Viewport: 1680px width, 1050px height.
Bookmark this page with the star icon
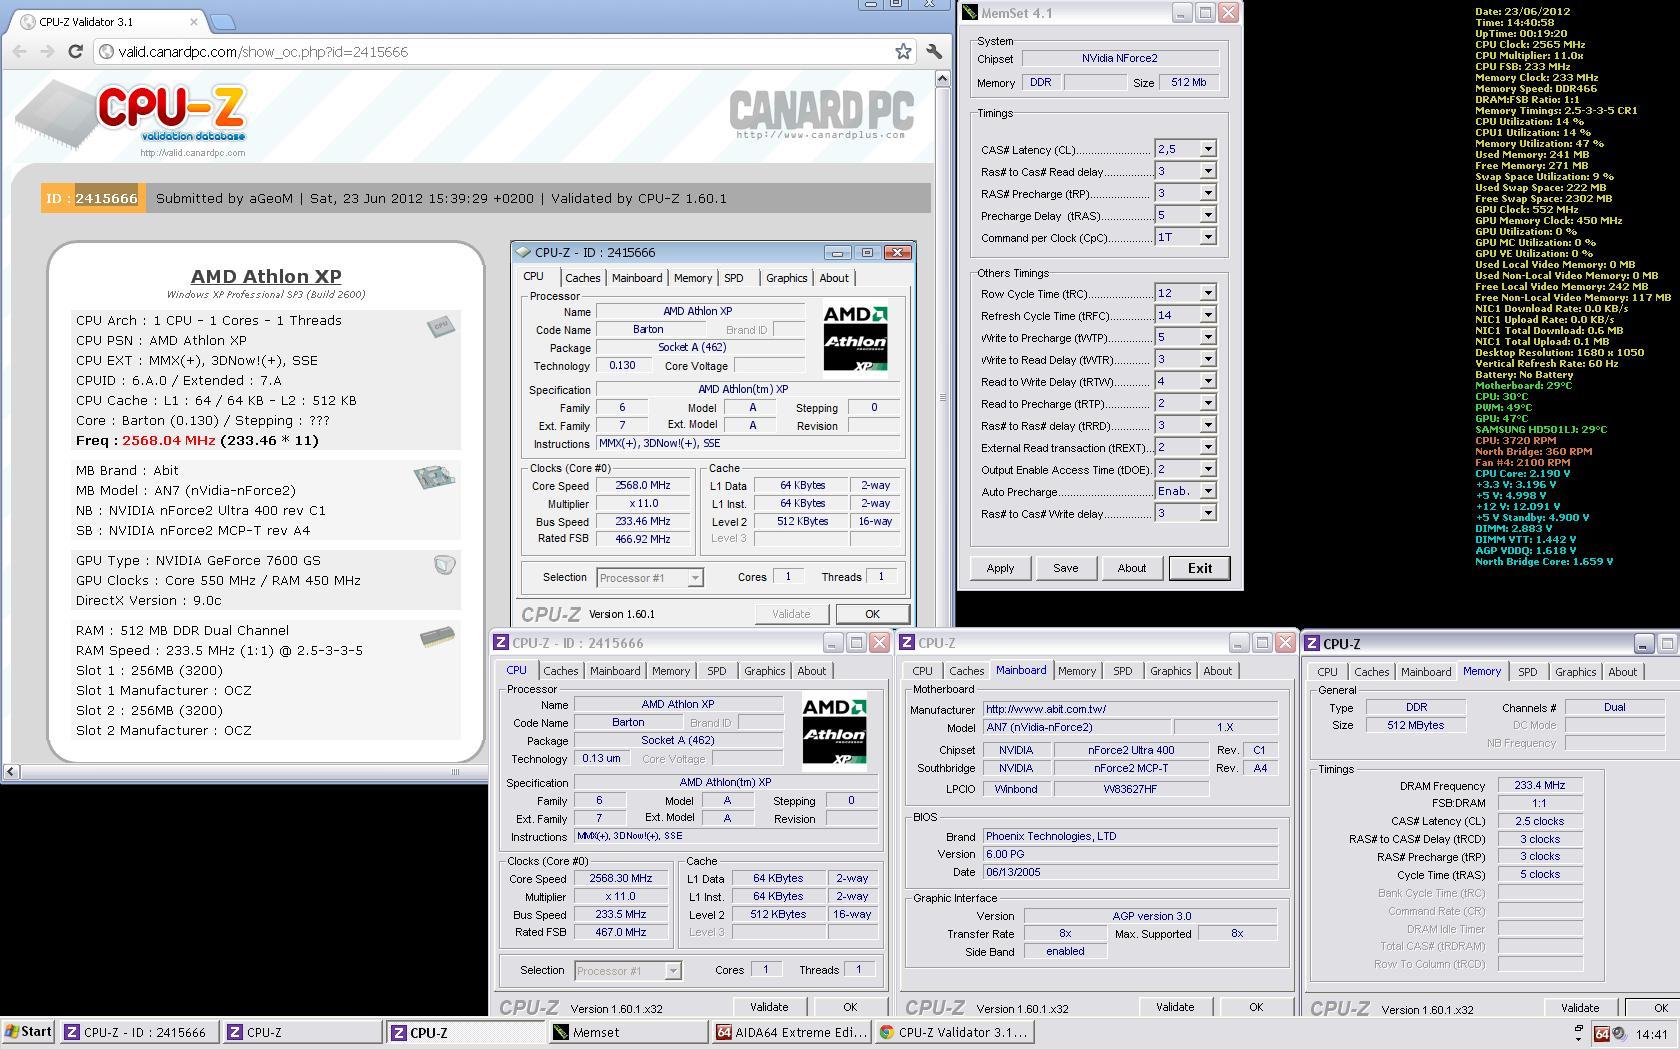[x=903, y=51]
